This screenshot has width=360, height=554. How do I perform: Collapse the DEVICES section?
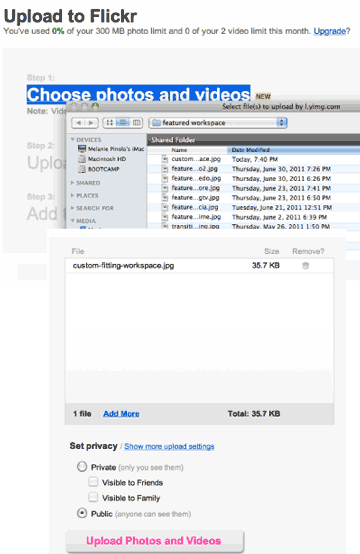72,140
